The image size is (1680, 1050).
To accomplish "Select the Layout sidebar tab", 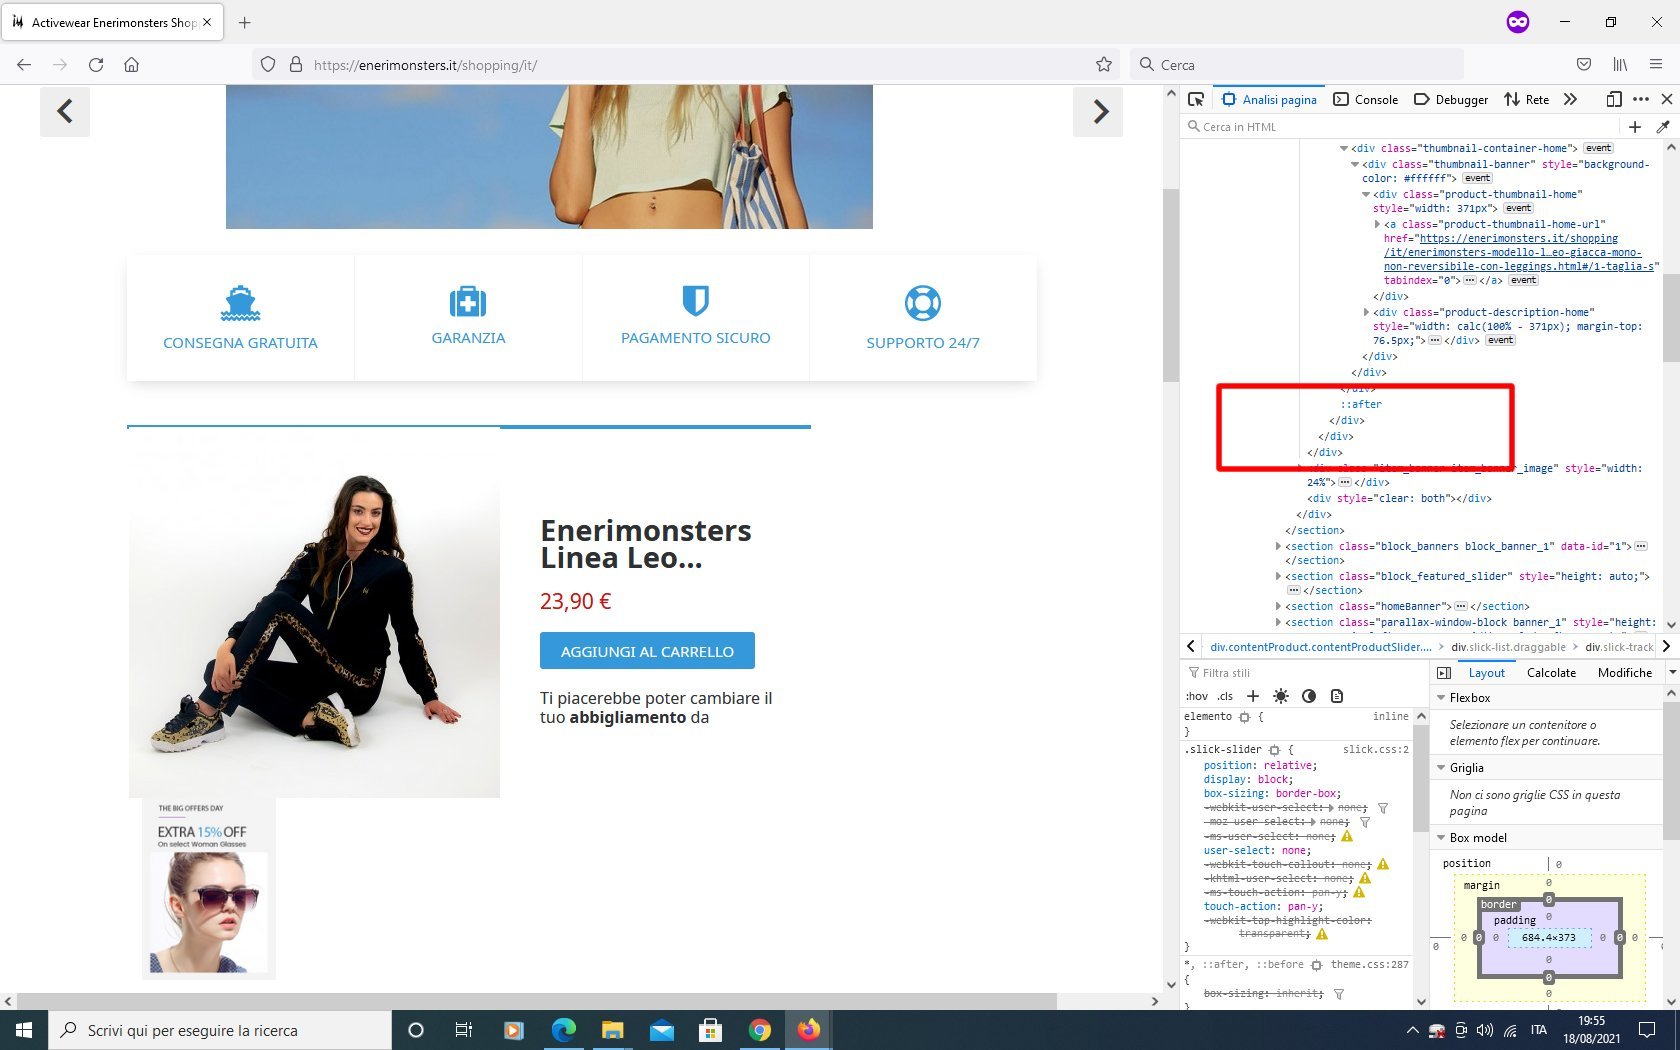I will (x=1486, y=673).
